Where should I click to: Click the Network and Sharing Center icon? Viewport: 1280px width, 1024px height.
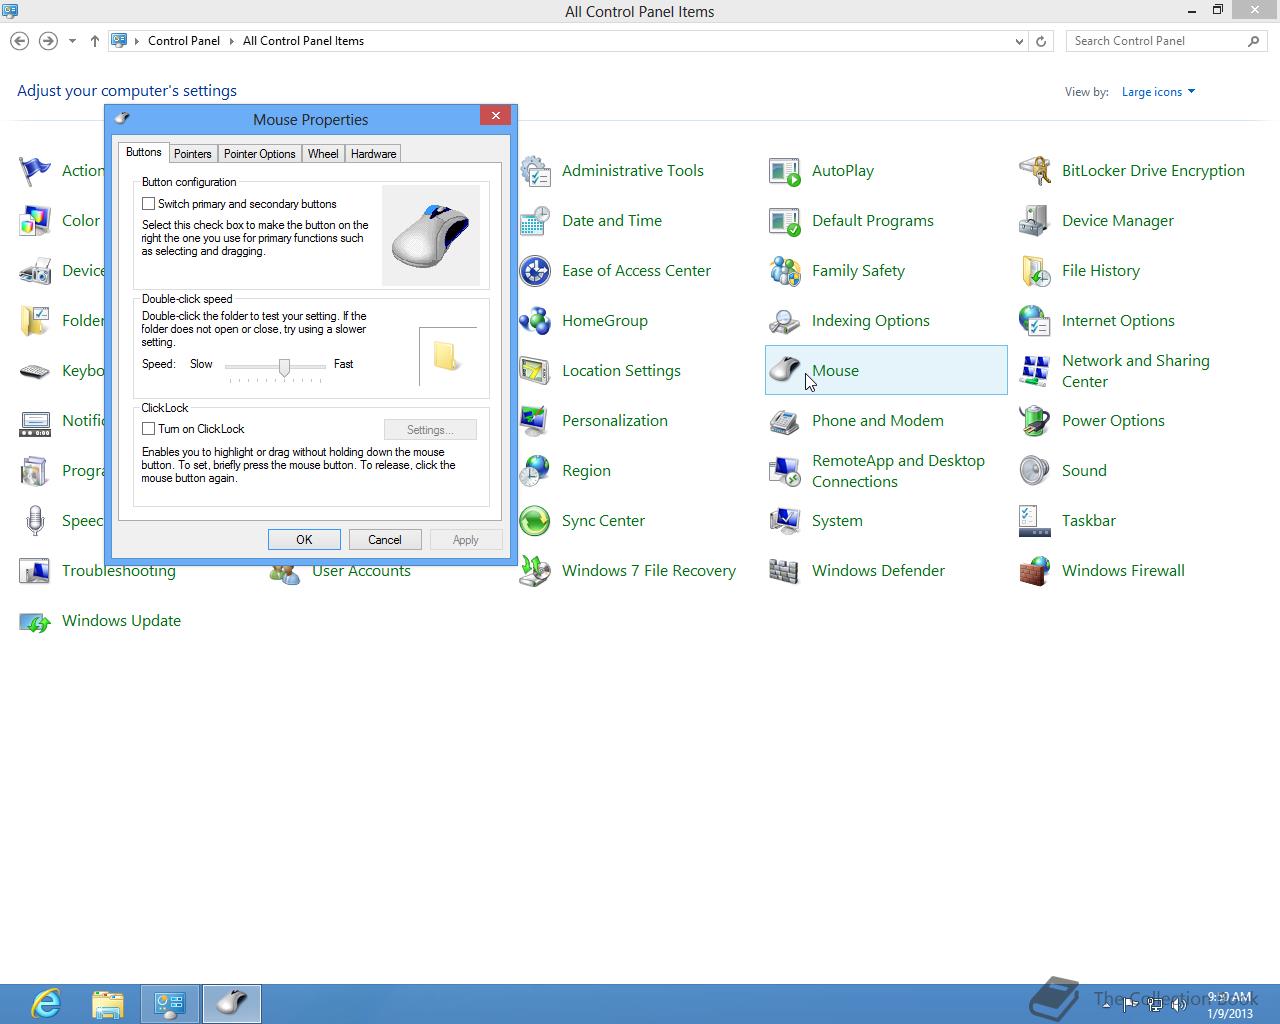[1035, 371]
